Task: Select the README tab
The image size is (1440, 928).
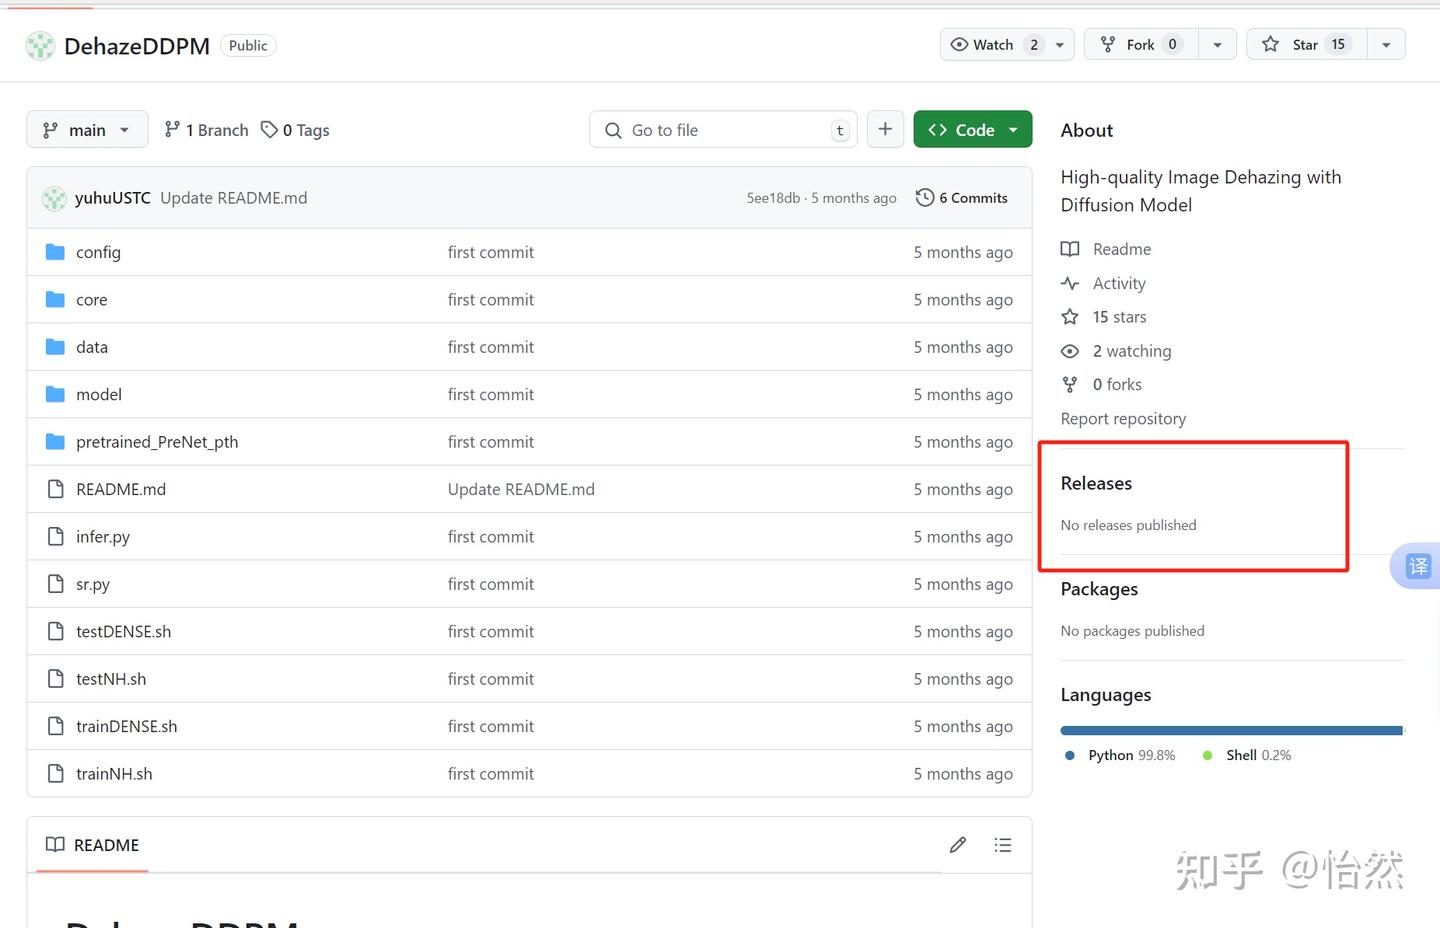Action: tap(93, 845)
